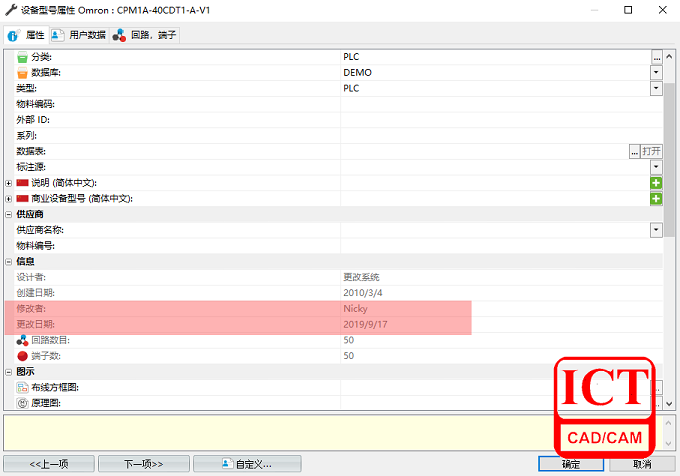
Task: Click the 设计者 value 更改系统
Action: [x=361, y=277]
